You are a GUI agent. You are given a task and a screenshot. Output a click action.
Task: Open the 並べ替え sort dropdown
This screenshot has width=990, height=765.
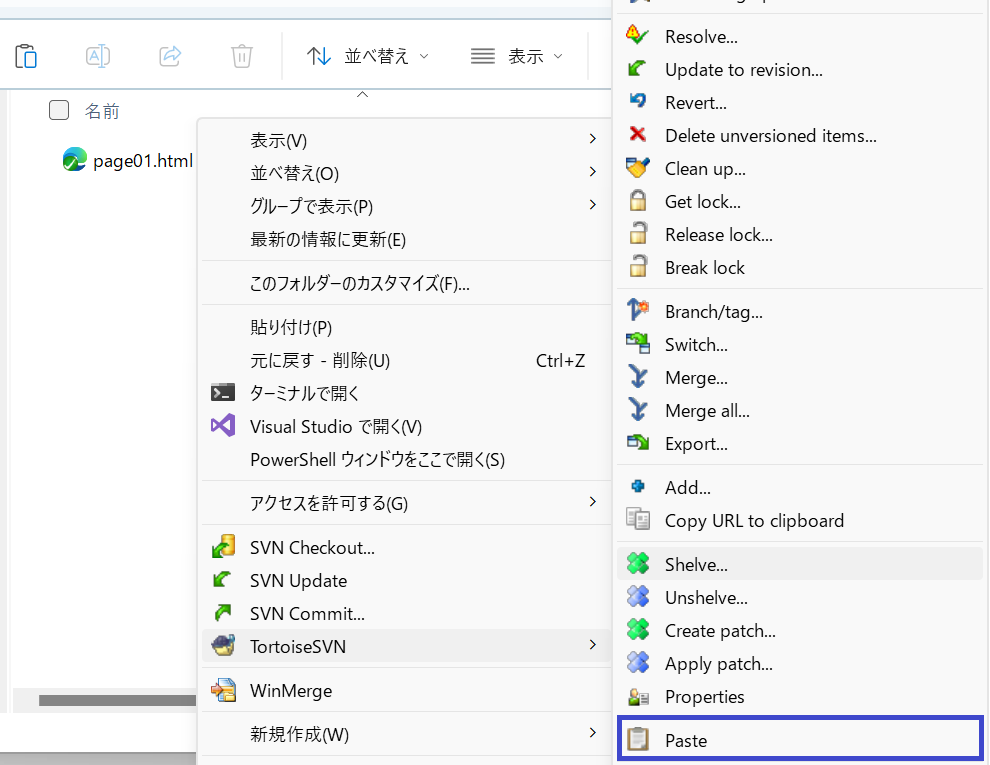point(368,56)
